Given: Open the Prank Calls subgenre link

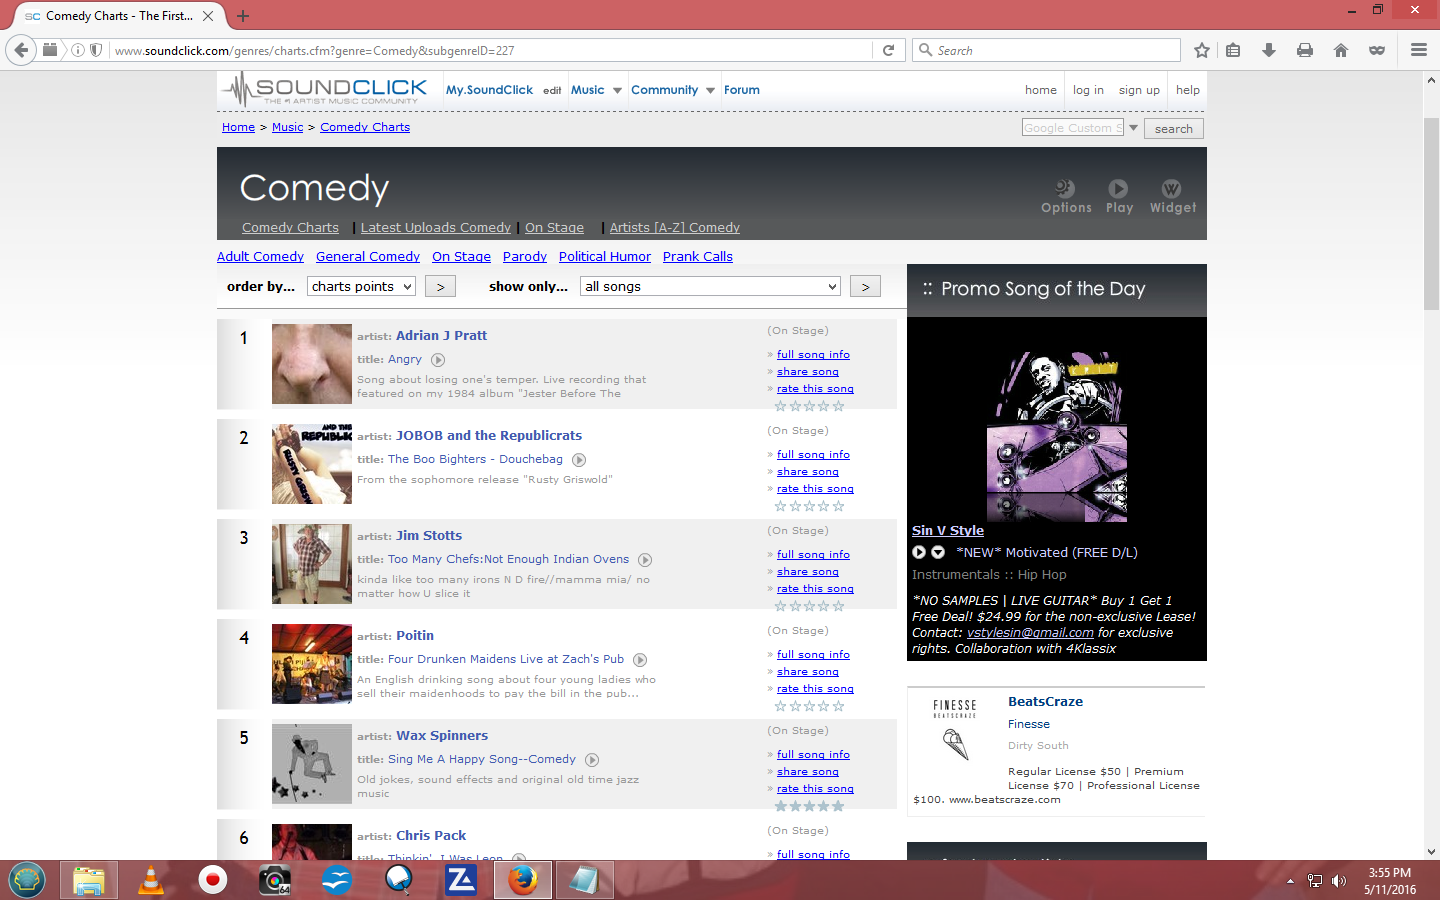Looking at the screenshot, I should click(698, 257).
